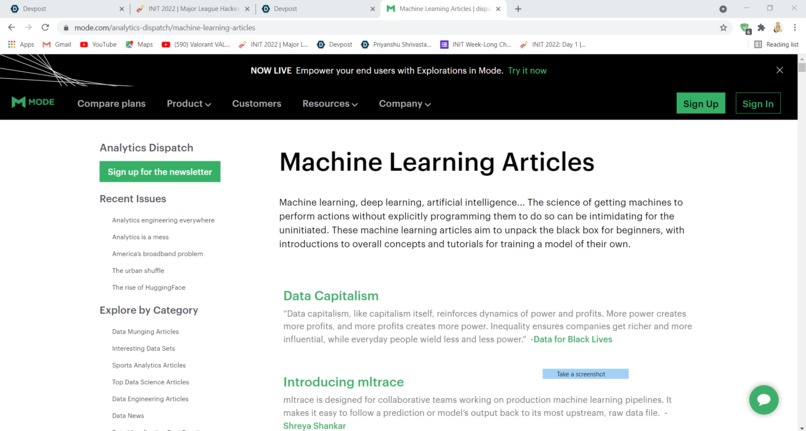Open The rise of HuggingFace issue

coord(149,288)
